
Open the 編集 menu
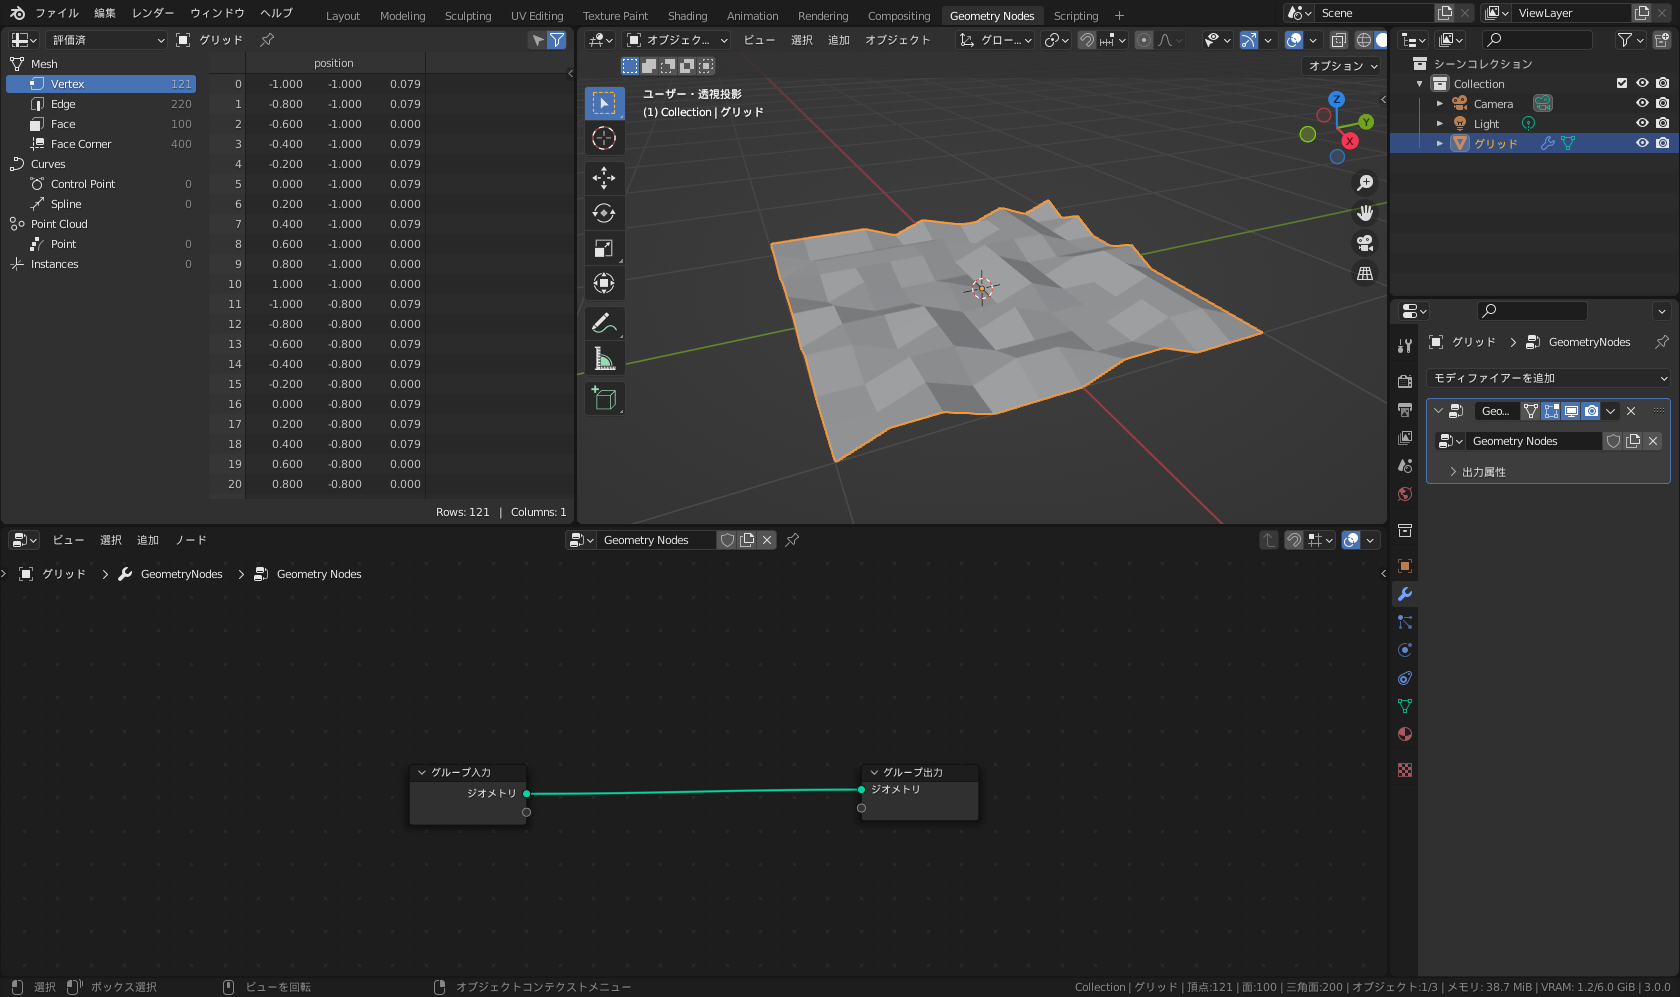coord(105,13)
